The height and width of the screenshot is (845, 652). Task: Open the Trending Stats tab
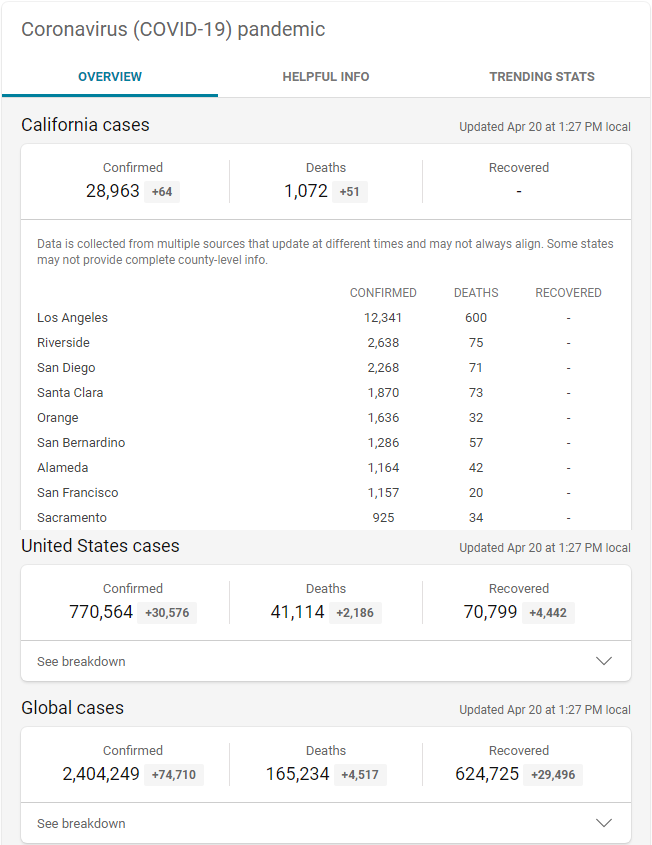[542, 77]
